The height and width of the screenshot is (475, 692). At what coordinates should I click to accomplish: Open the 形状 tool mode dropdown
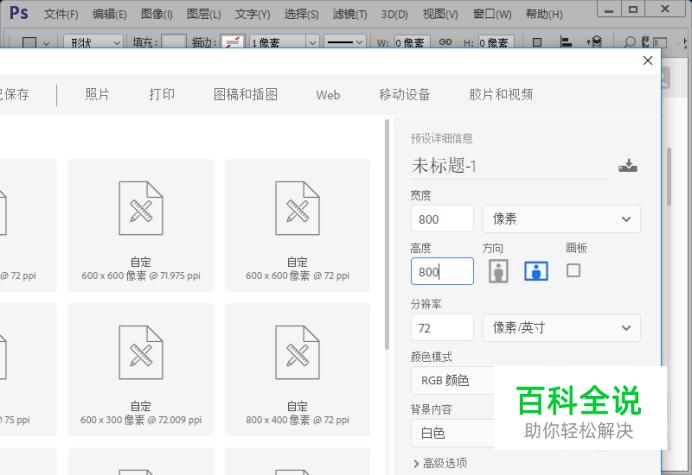point(93,42)
